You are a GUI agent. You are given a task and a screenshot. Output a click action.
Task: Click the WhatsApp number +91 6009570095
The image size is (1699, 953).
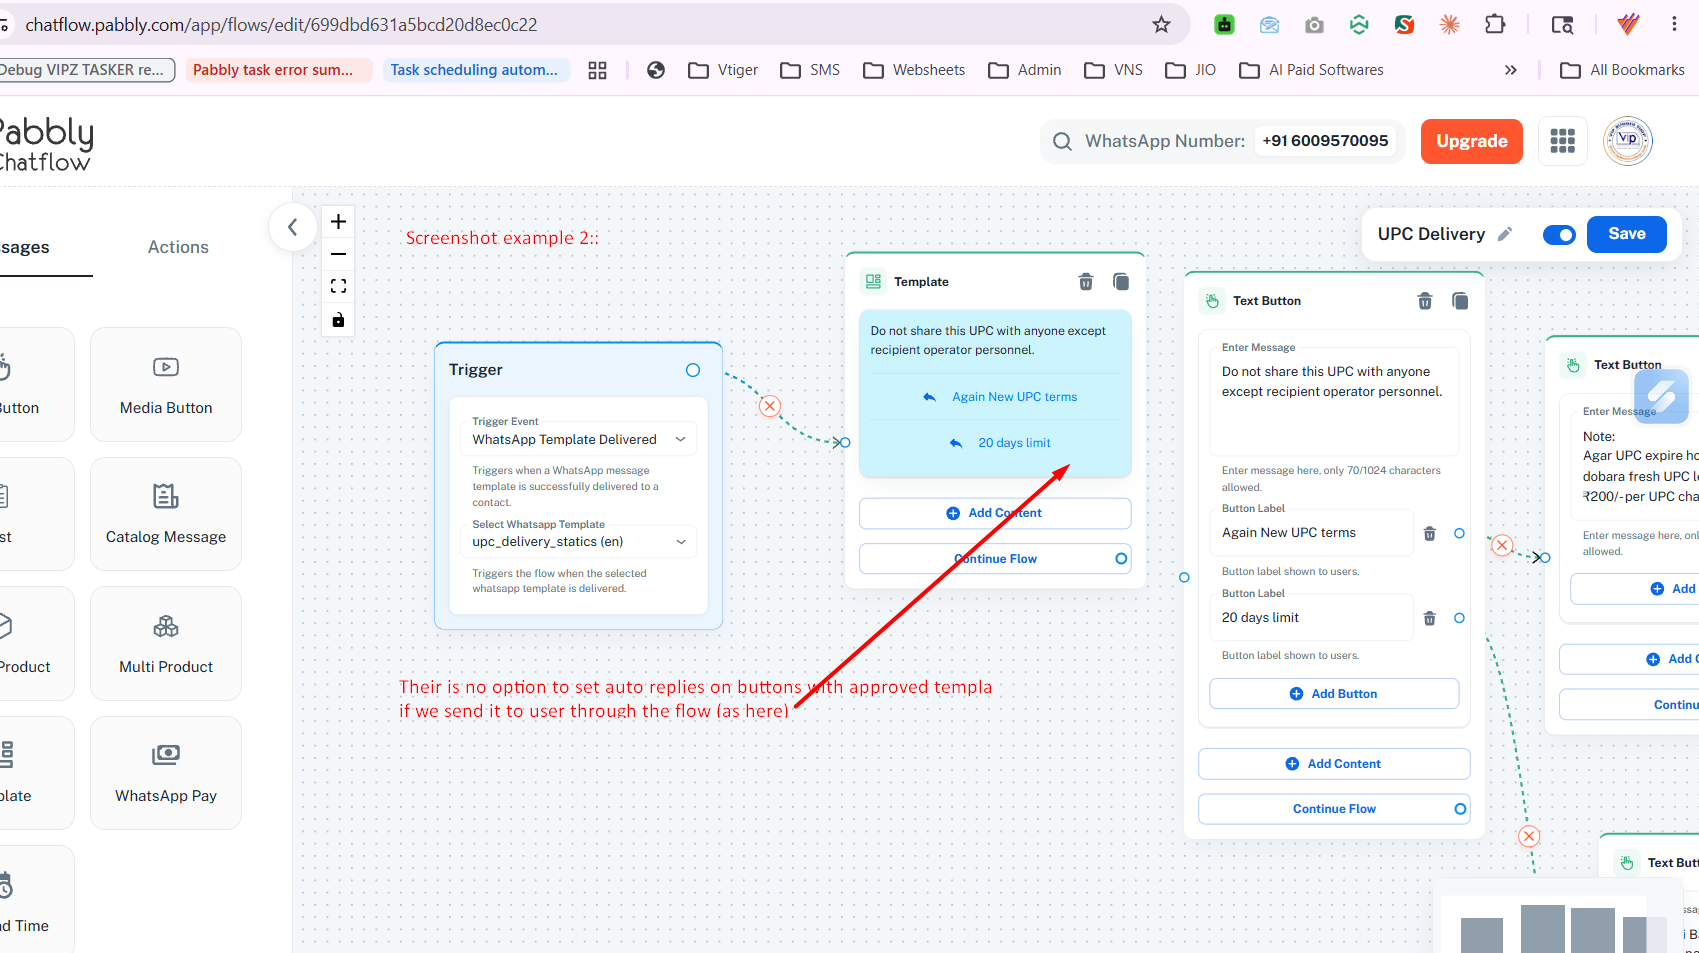(x=1325, y=141)
